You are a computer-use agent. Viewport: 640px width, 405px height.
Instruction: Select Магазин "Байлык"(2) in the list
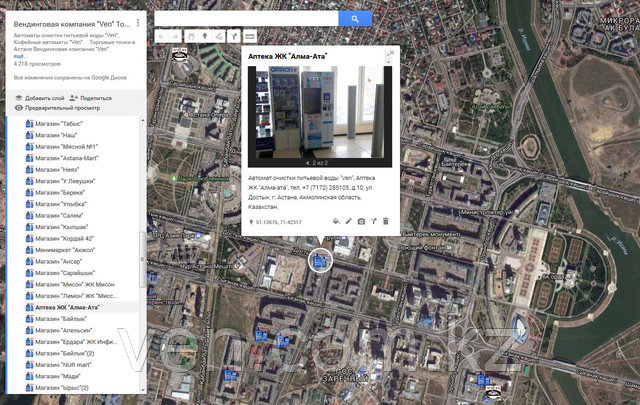60,353
